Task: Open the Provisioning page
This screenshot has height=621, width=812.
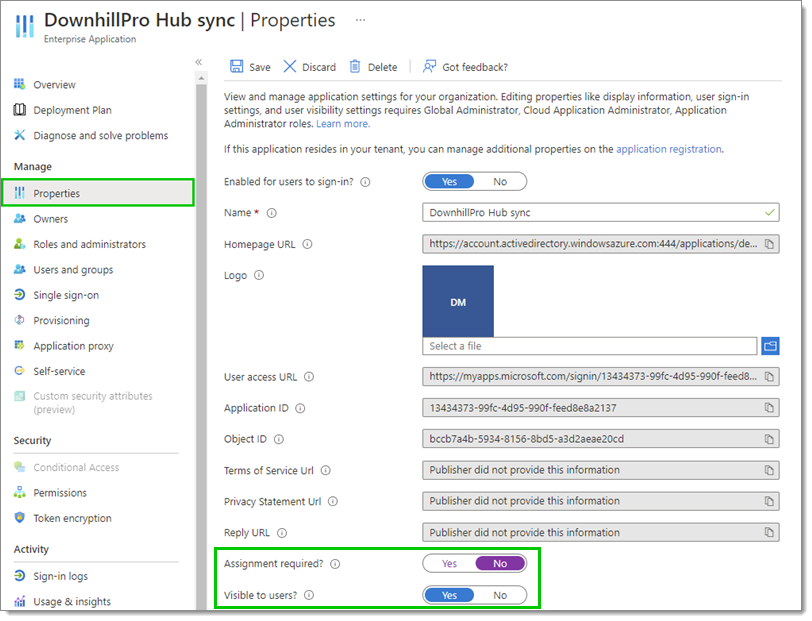Action: tap(61, 320)
